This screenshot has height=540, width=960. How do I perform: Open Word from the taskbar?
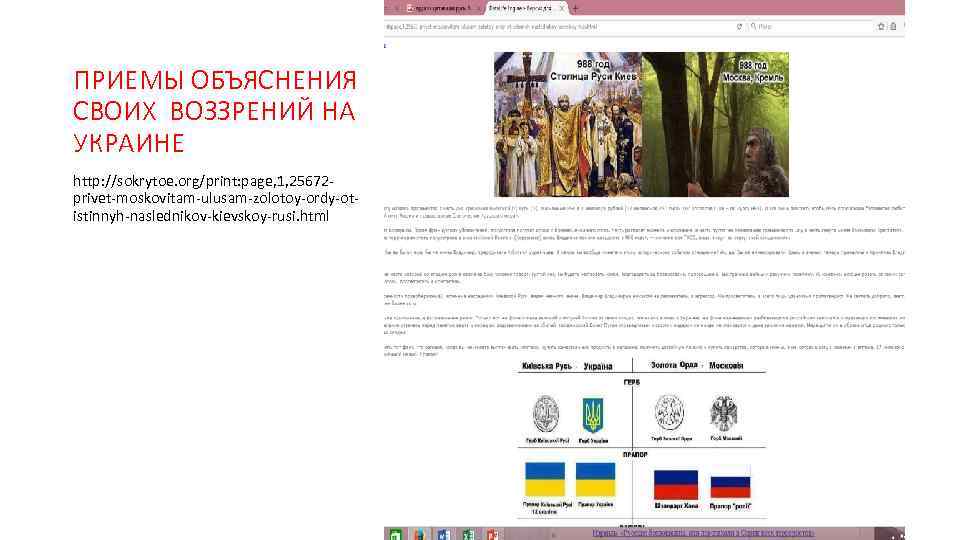(x=444, y=534)
